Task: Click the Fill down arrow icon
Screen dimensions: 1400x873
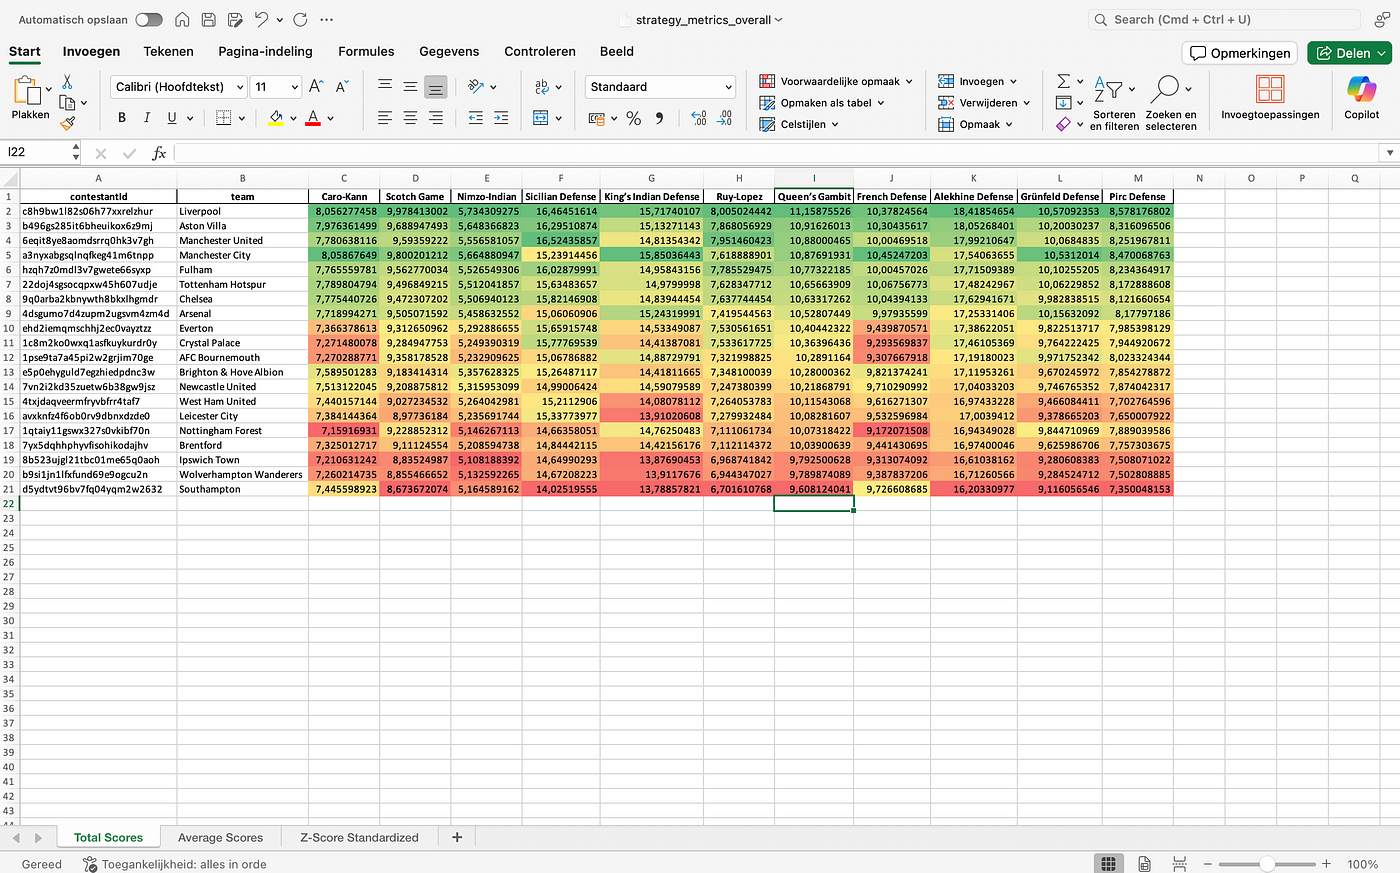Action: pyautogui.click(x=1064, y=103)
